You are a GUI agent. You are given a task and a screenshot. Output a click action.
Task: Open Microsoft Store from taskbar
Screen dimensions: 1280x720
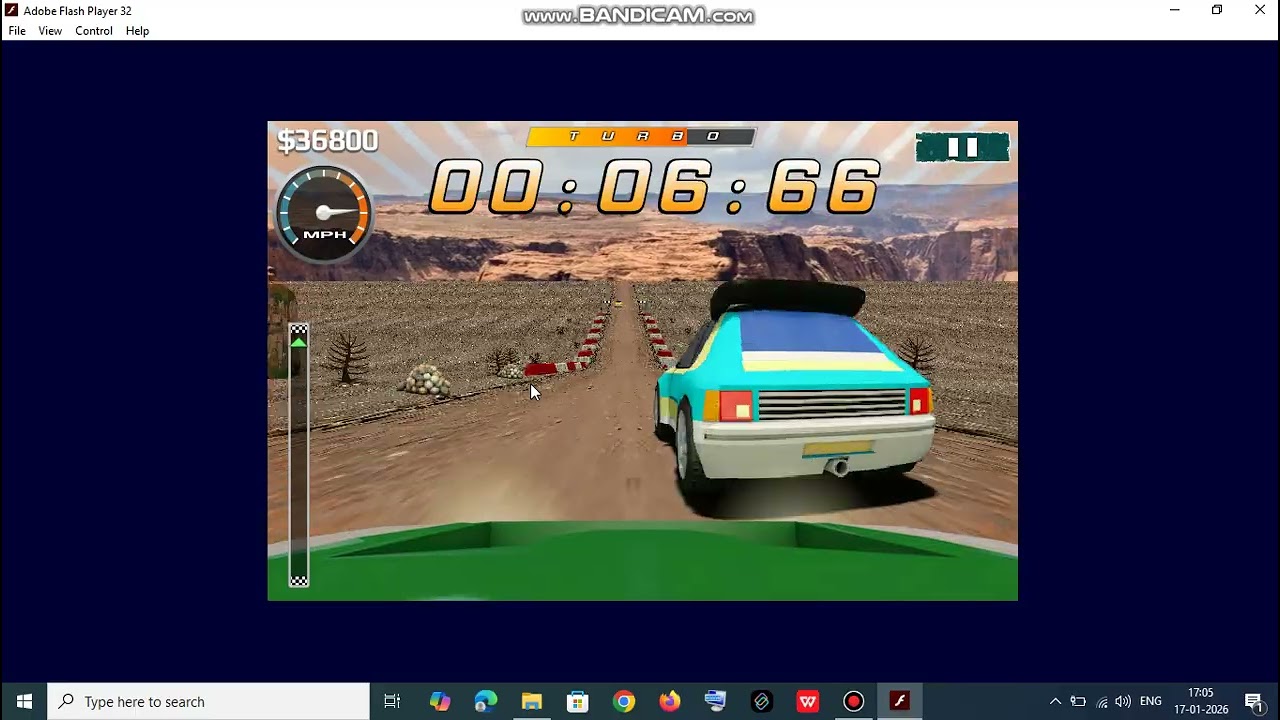pos(577,701)
